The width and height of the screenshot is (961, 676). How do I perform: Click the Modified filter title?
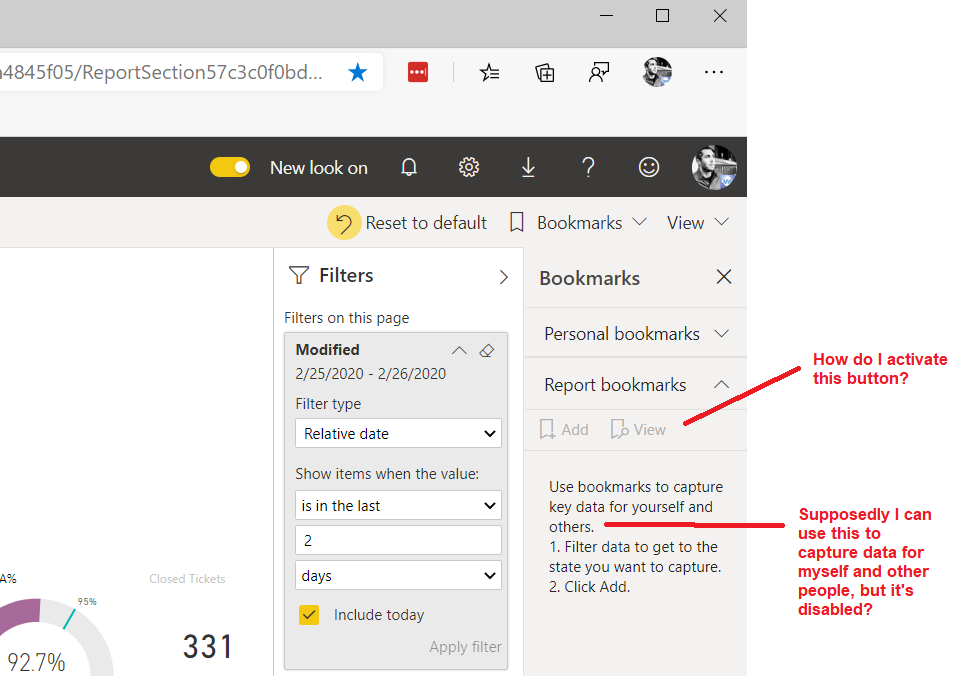[x=328, y=350]
